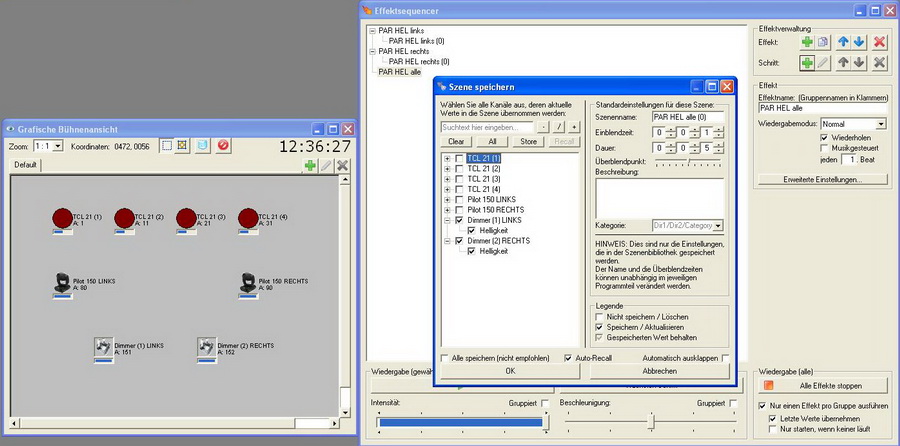Select the Default tab in the stage view
This screenshot has height=446, width=900.
click(x=25, y=165)
